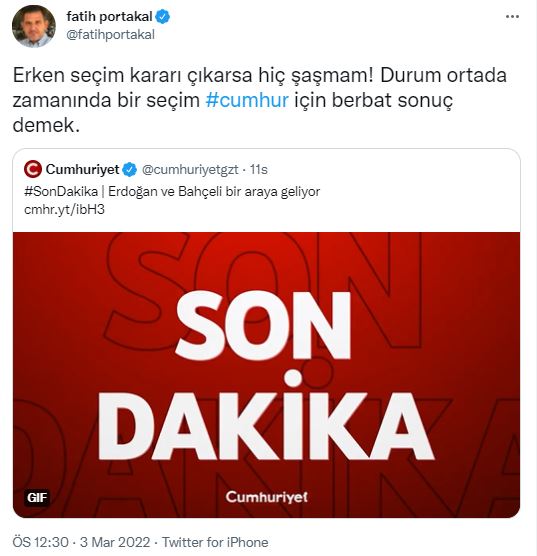Open fatih portakal's profile avatar photo
Screen dimensions: 537x556
[x=34, y=26]
